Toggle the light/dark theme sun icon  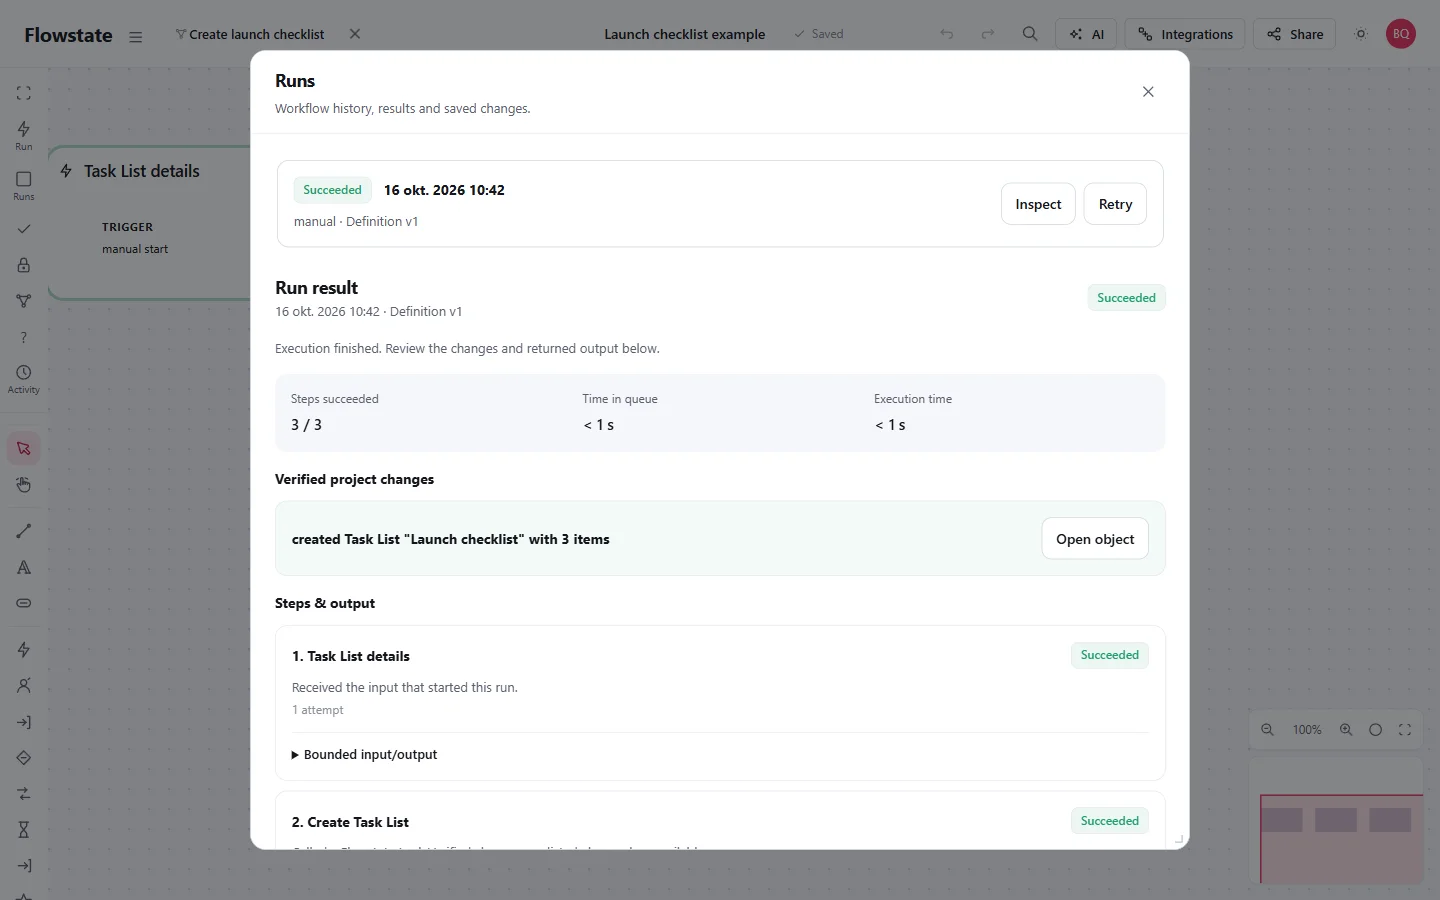1361,34
